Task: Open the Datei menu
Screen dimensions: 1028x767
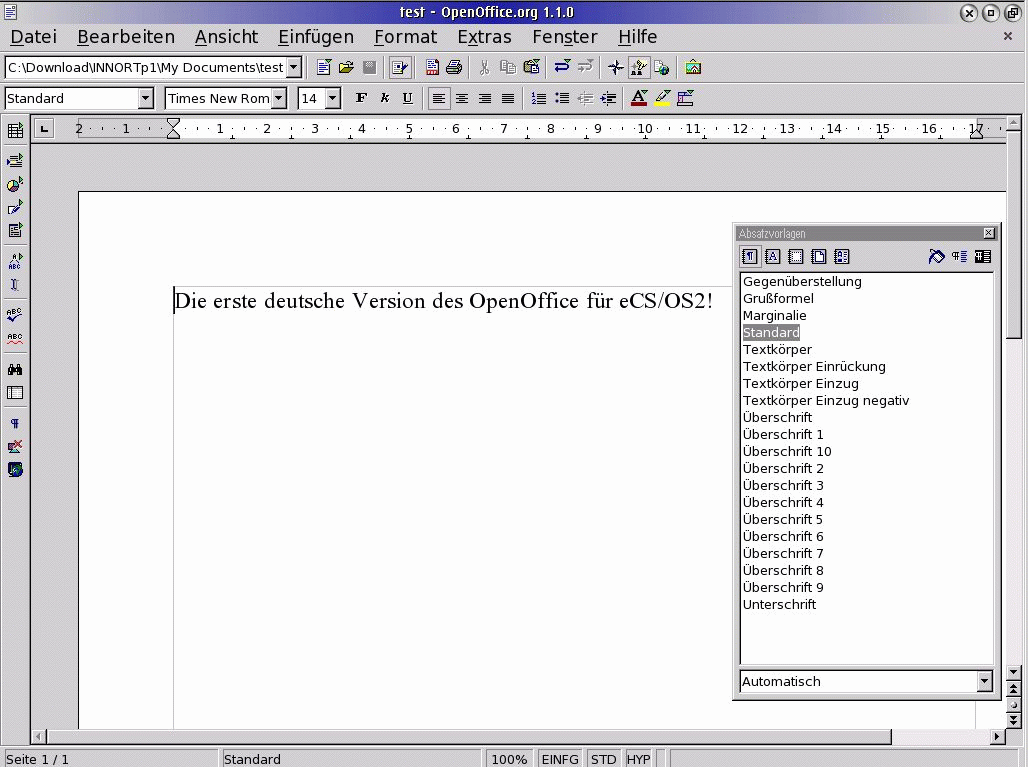Action: point(33,37)
